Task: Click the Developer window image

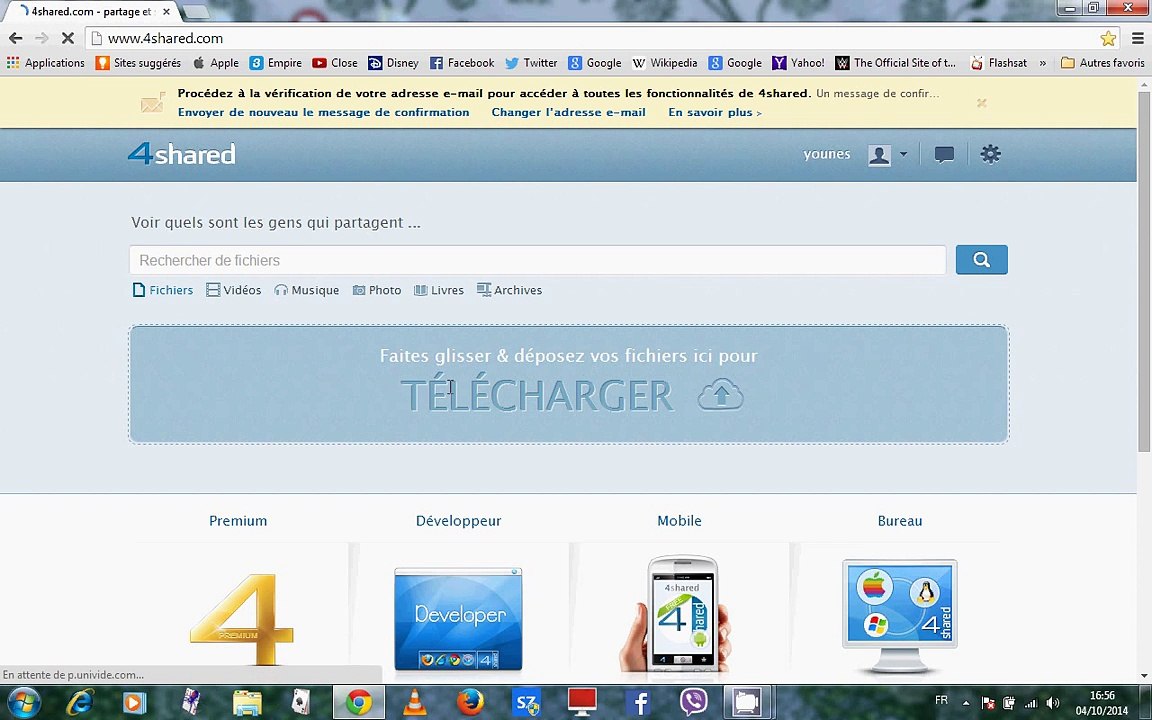Action: pyautogui.click(x=458, y=619)
